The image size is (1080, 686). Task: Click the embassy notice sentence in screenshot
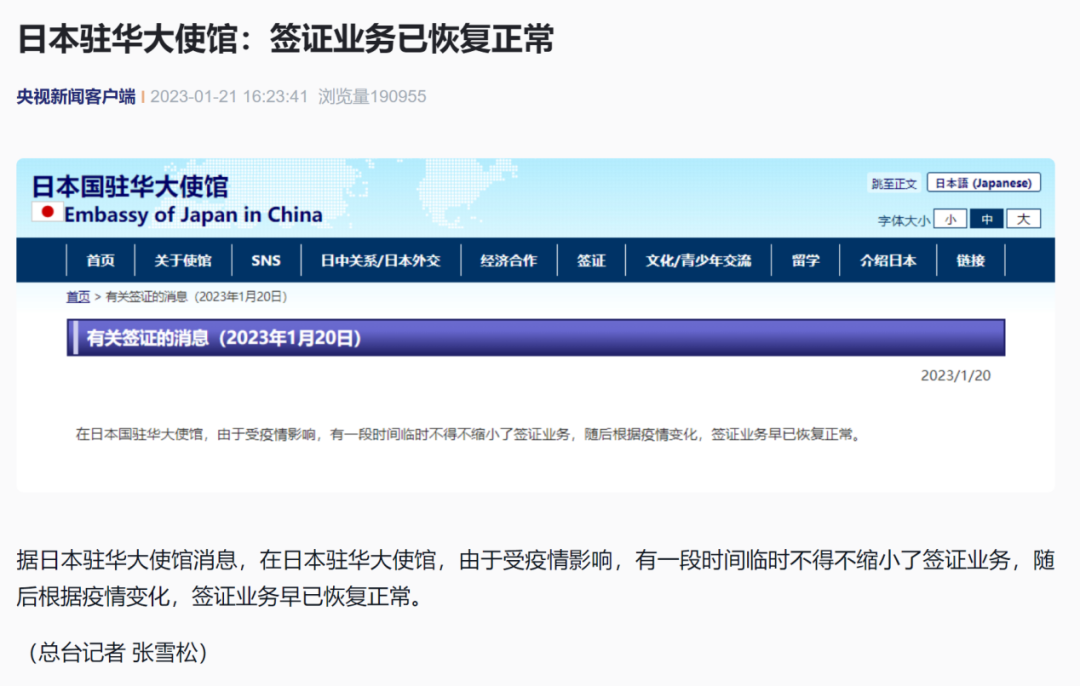[468, 435]
